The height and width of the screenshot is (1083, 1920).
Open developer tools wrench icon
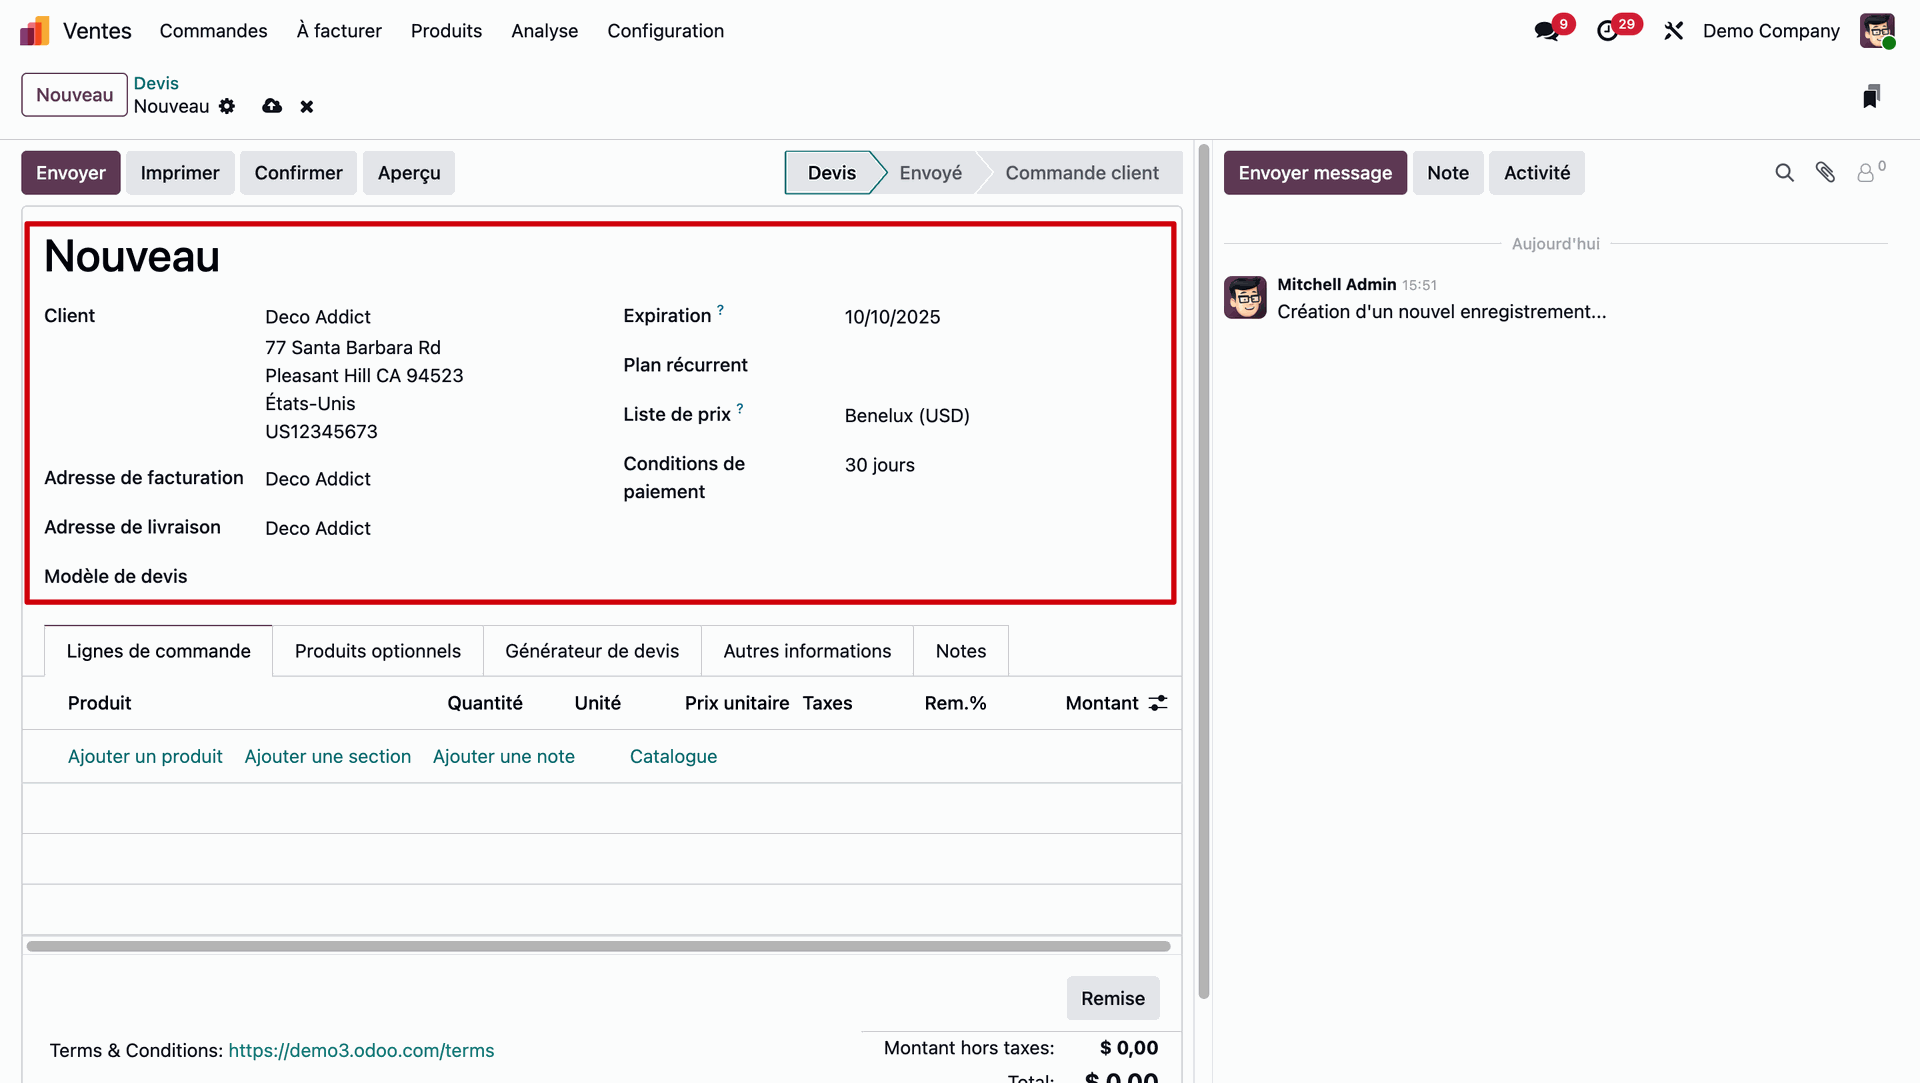coord(1673,30)
